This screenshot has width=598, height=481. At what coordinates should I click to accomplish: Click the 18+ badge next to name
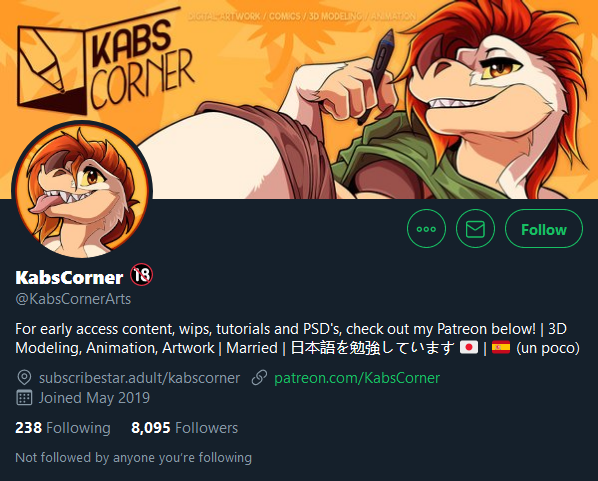click(x=141, y=275)
